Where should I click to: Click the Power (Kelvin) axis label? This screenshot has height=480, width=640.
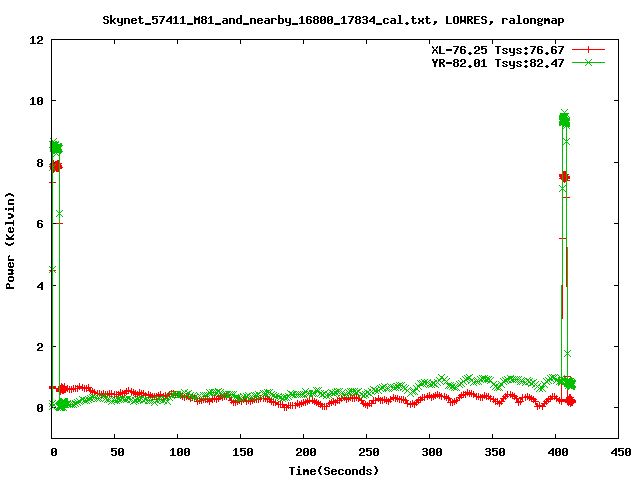click(x=10, y=241)
